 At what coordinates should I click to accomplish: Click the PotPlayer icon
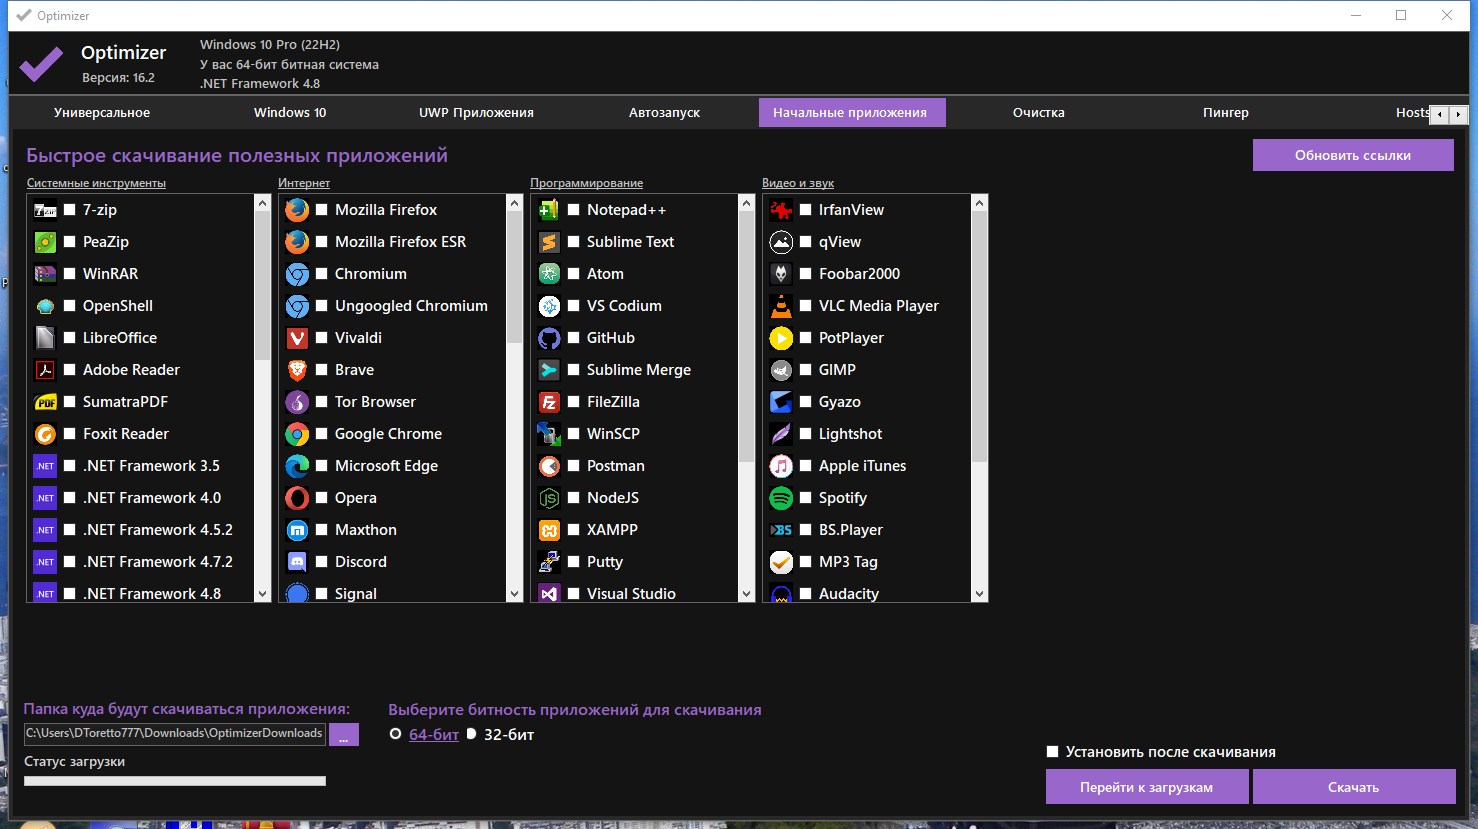coord(781,338)
